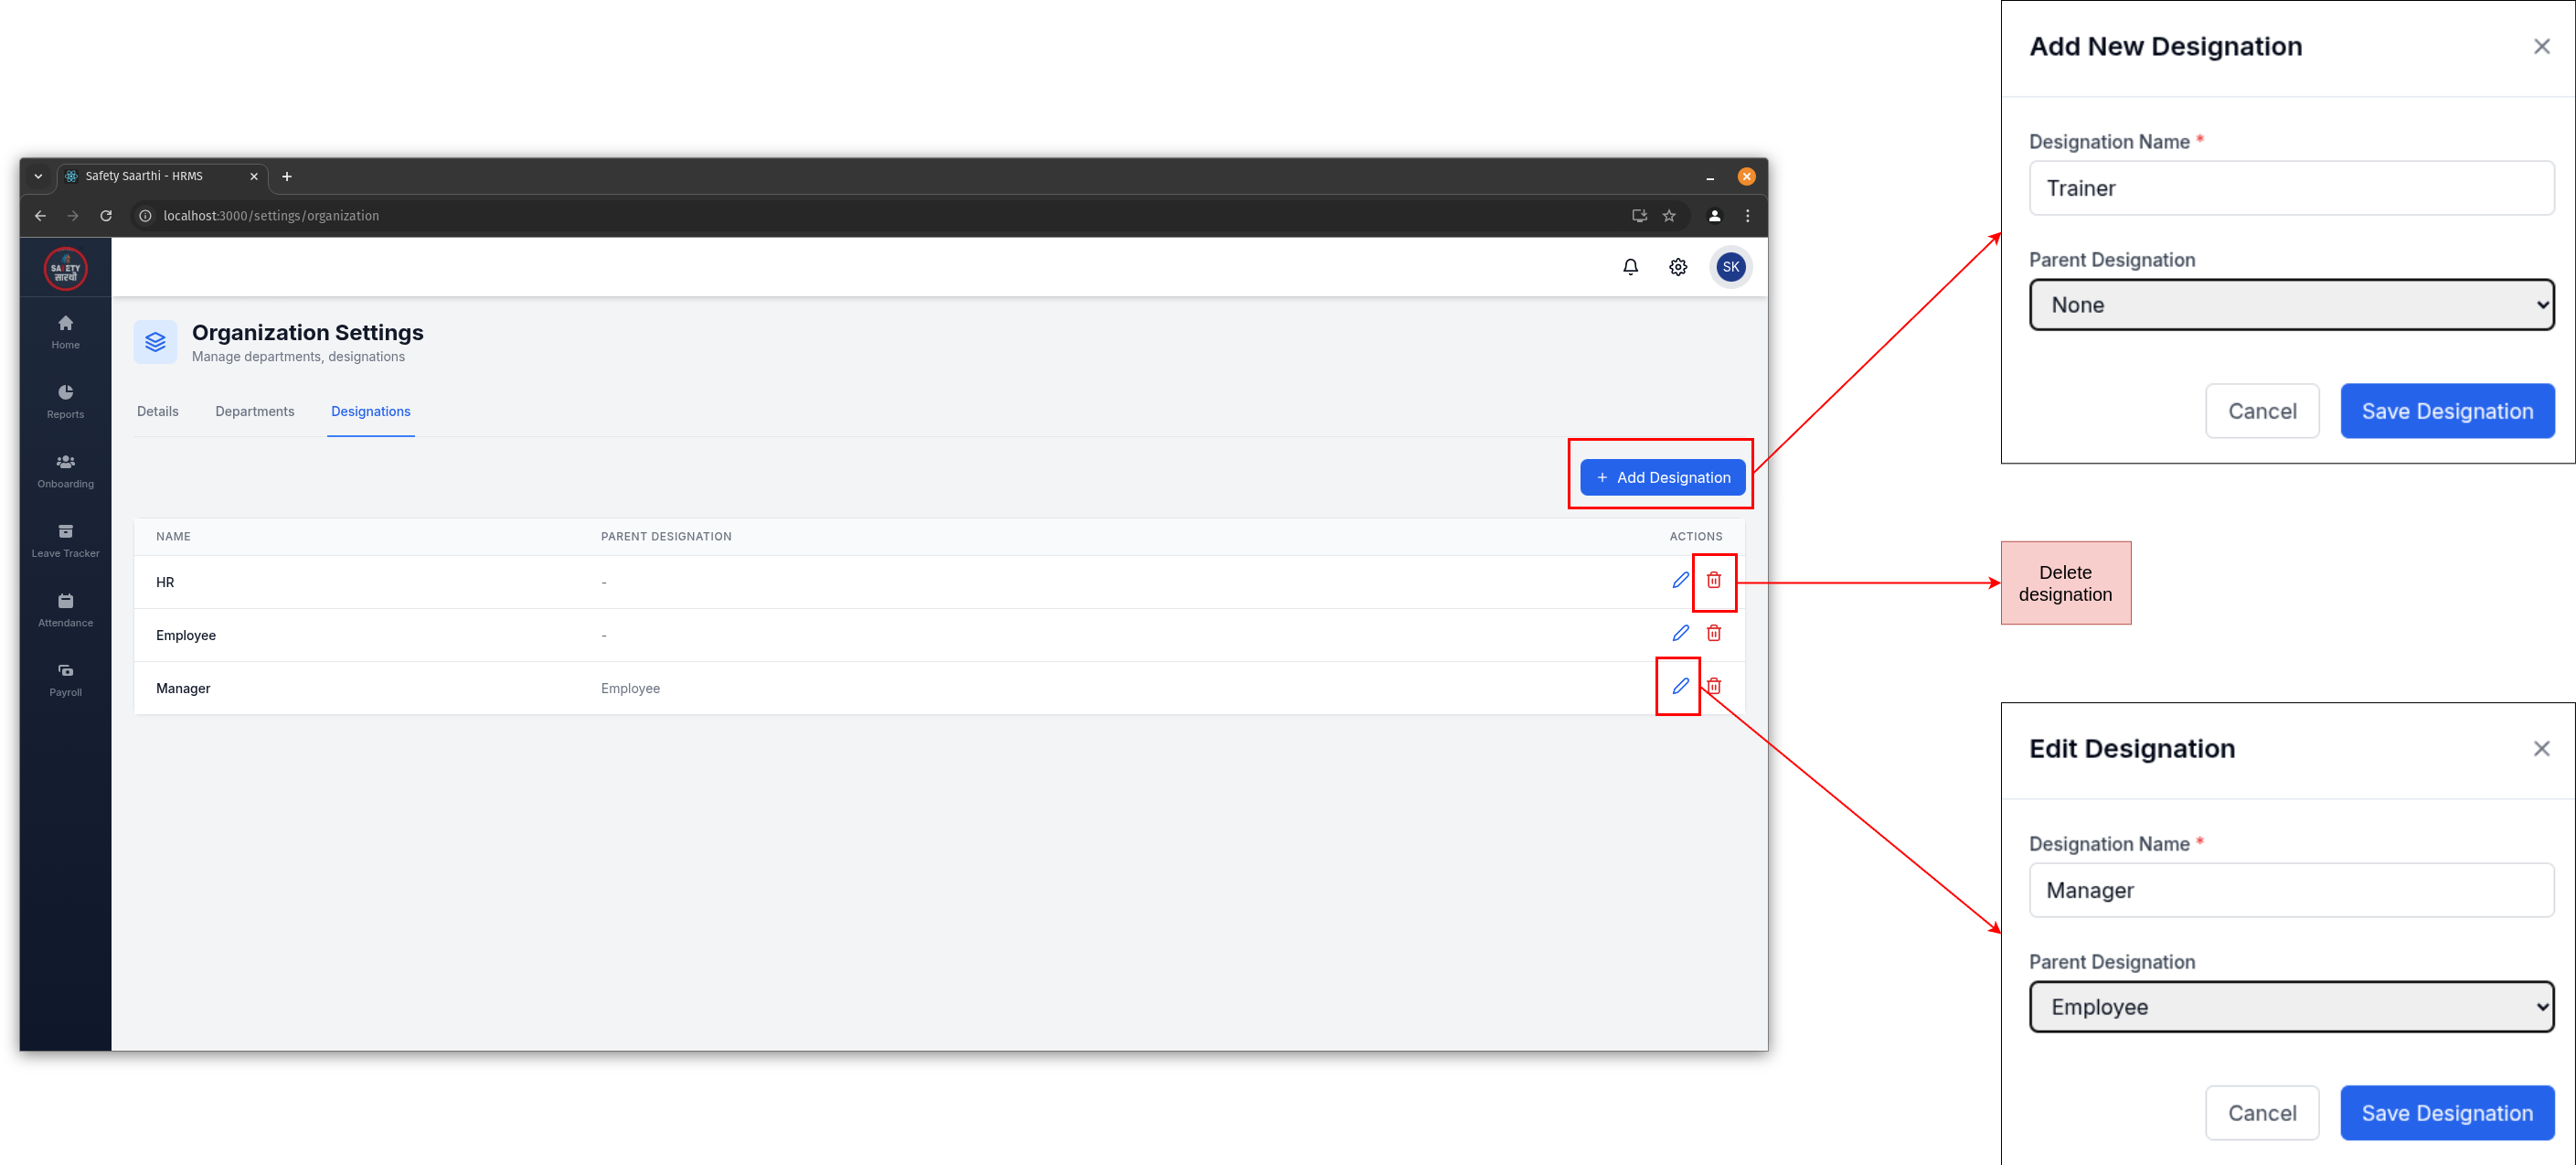Open the notifications bell icon

[x=1630, y=267]
